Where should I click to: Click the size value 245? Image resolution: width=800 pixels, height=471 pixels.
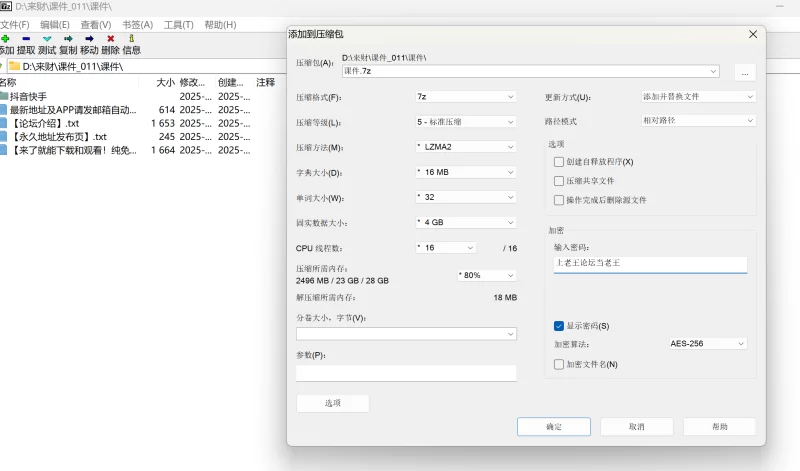(x=167, y=137)
